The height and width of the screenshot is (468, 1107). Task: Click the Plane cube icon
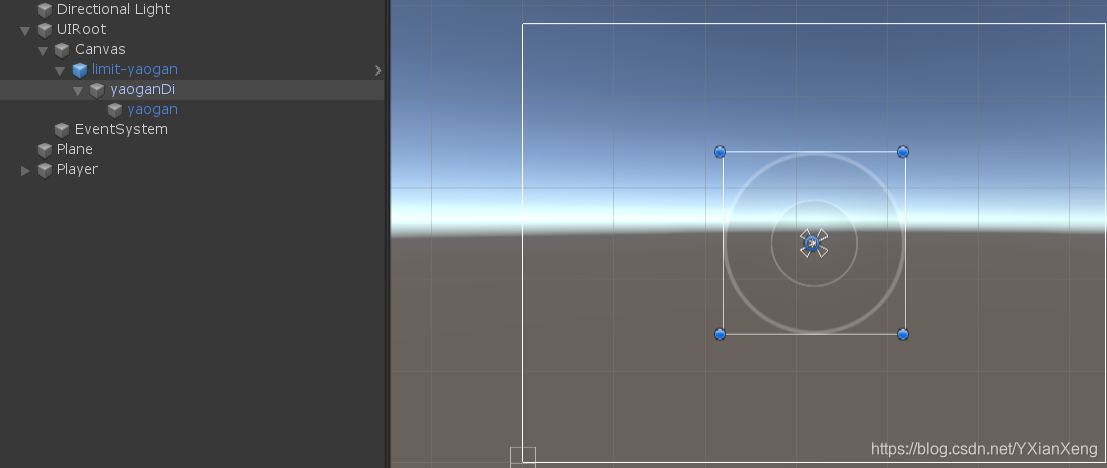pyautogui.click(x=45, y=150)
